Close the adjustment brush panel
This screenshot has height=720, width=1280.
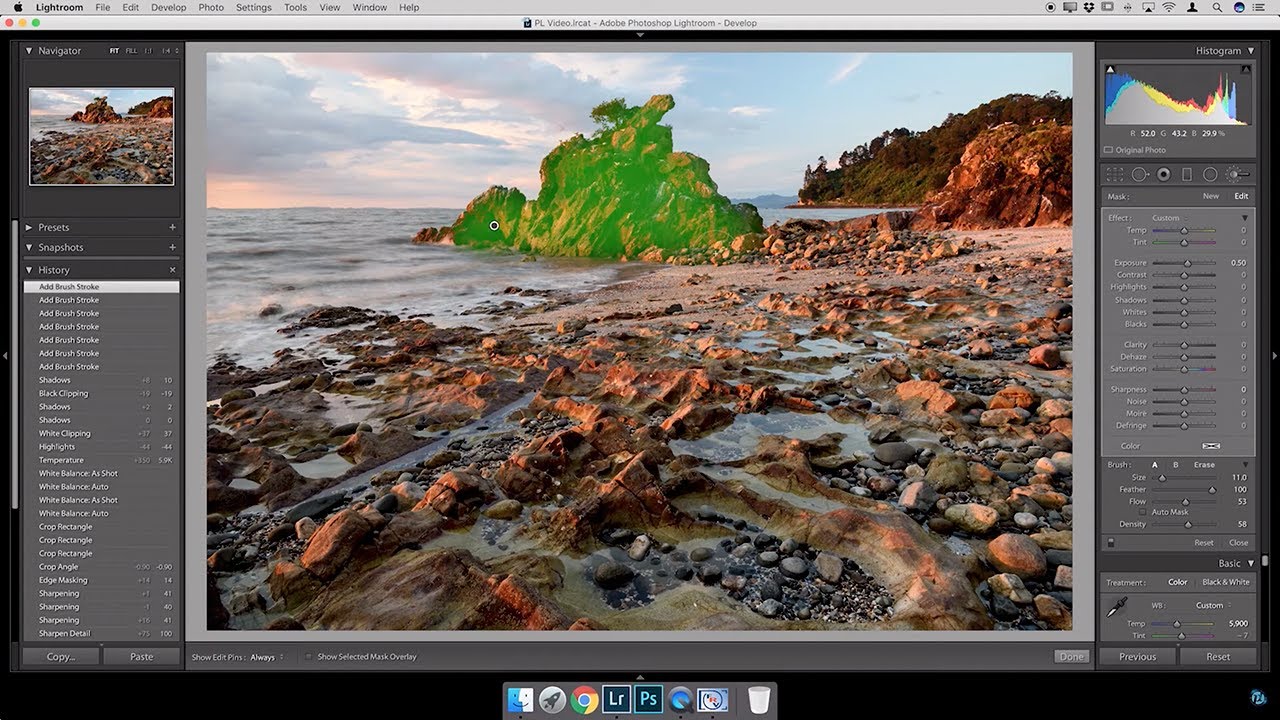pos(1238,543)
